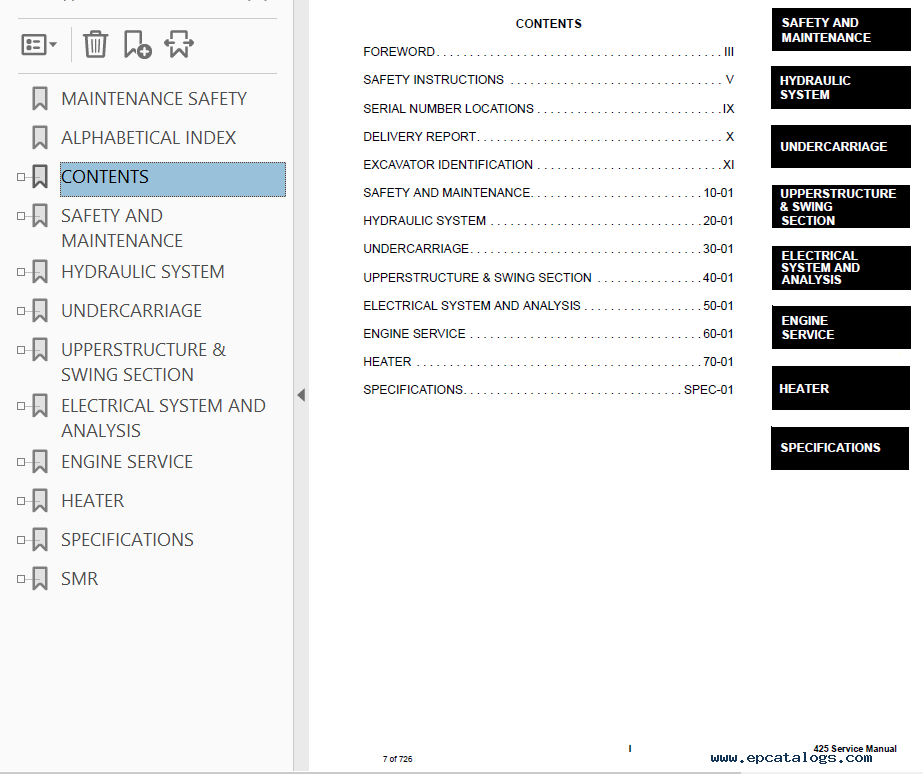Click the delete bookmark trash icon
The width and height of the screenshot is (923, 774).
(x=95, y=44)
